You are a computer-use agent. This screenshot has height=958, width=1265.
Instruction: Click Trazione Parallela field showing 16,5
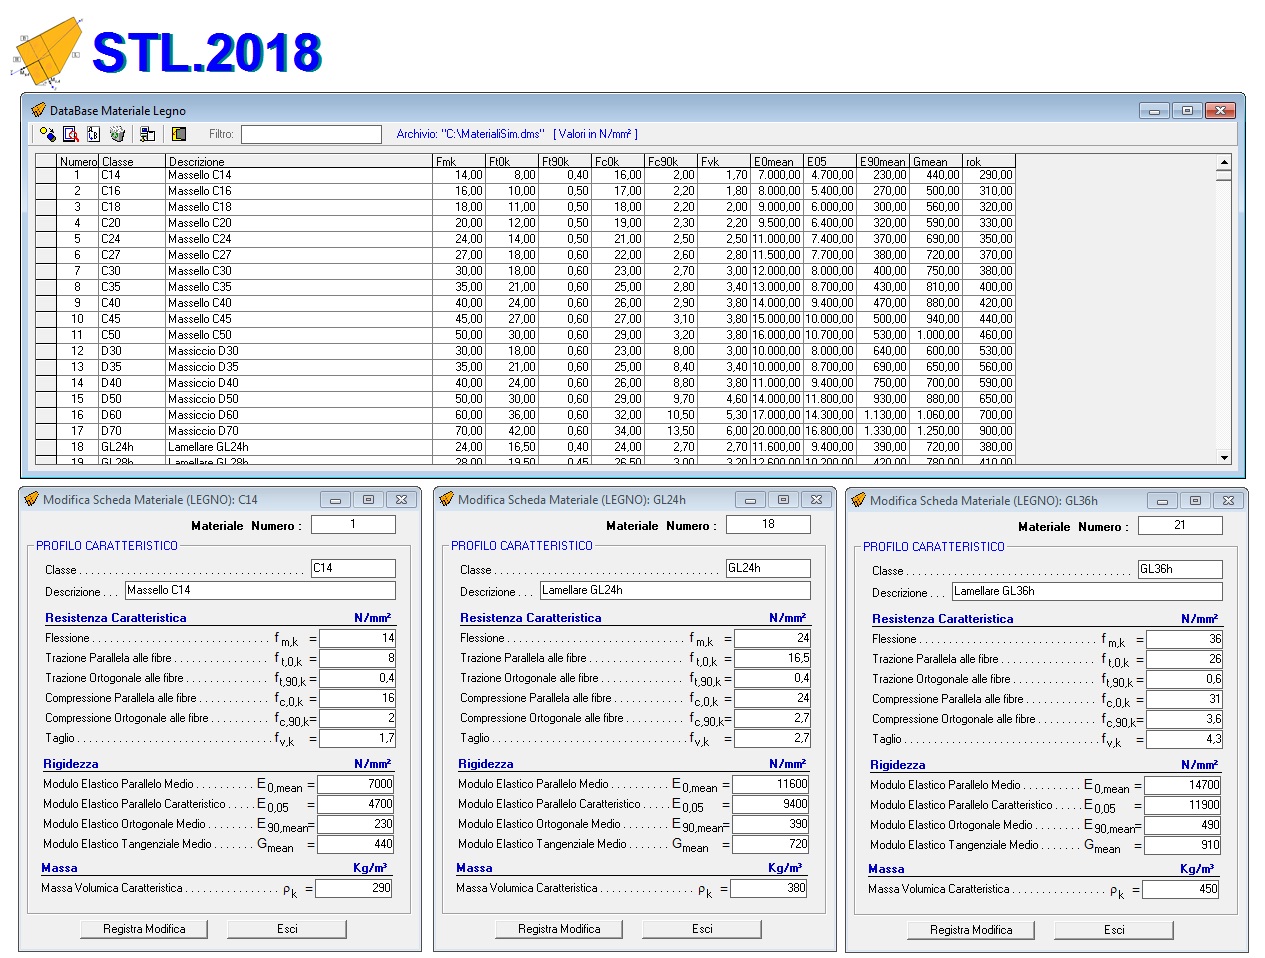(x=772, y=658)
